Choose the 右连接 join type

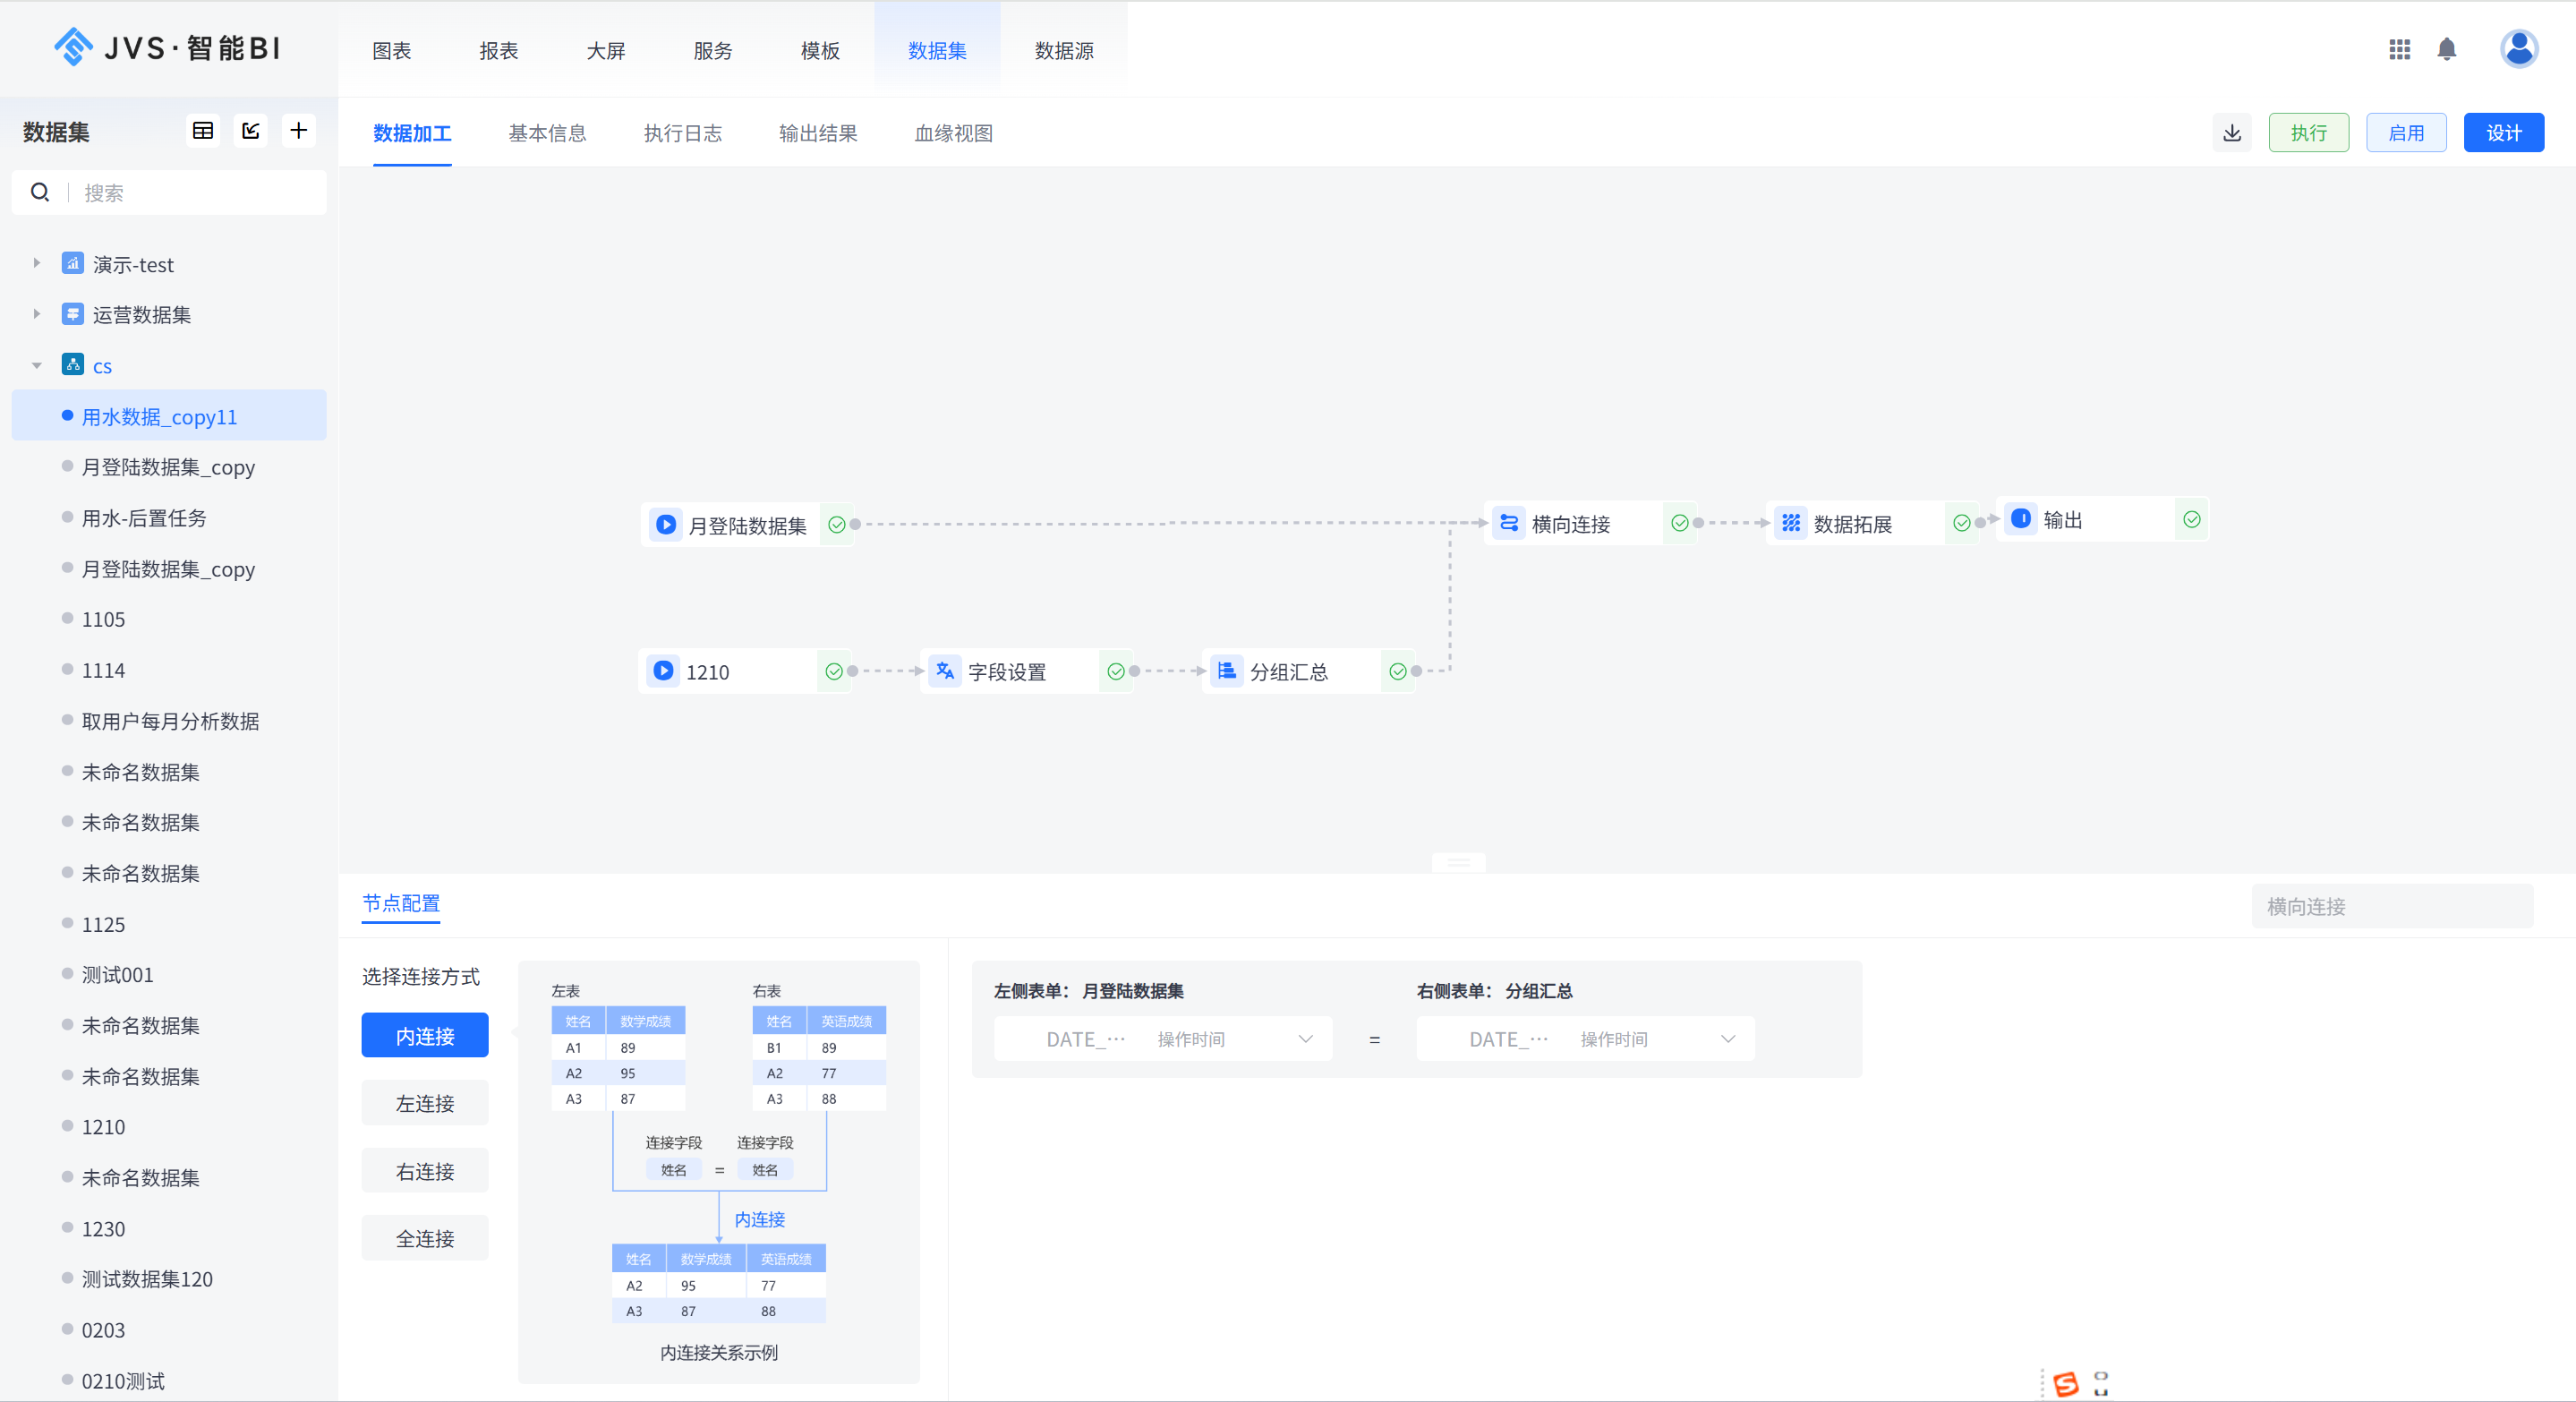[424, 1171]
